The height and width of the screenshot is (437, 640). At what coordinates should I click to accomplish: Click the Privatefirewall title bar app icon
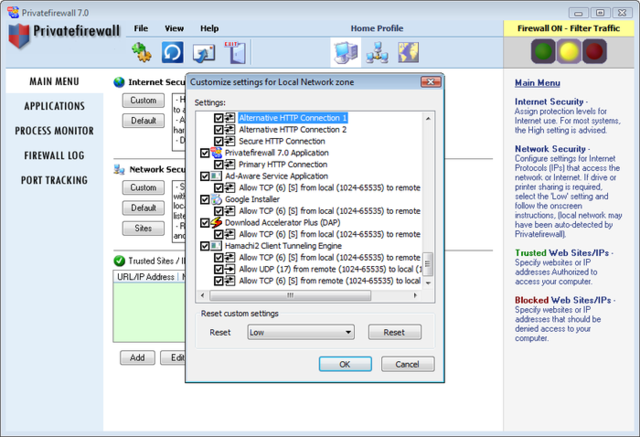pyautogui.click(x=13, y=12)
